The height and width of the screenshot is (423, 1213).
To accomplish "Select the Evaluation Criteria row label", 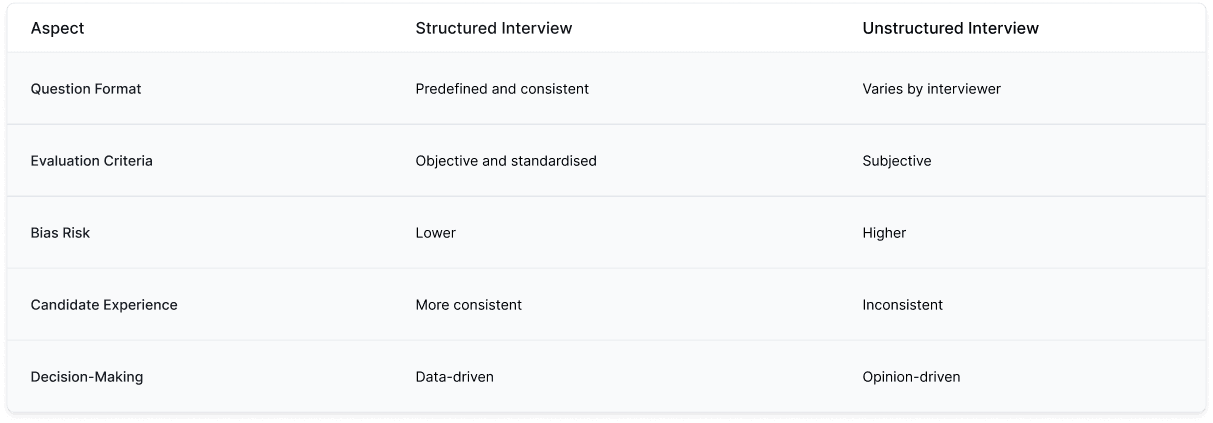I will click(91, 161).
